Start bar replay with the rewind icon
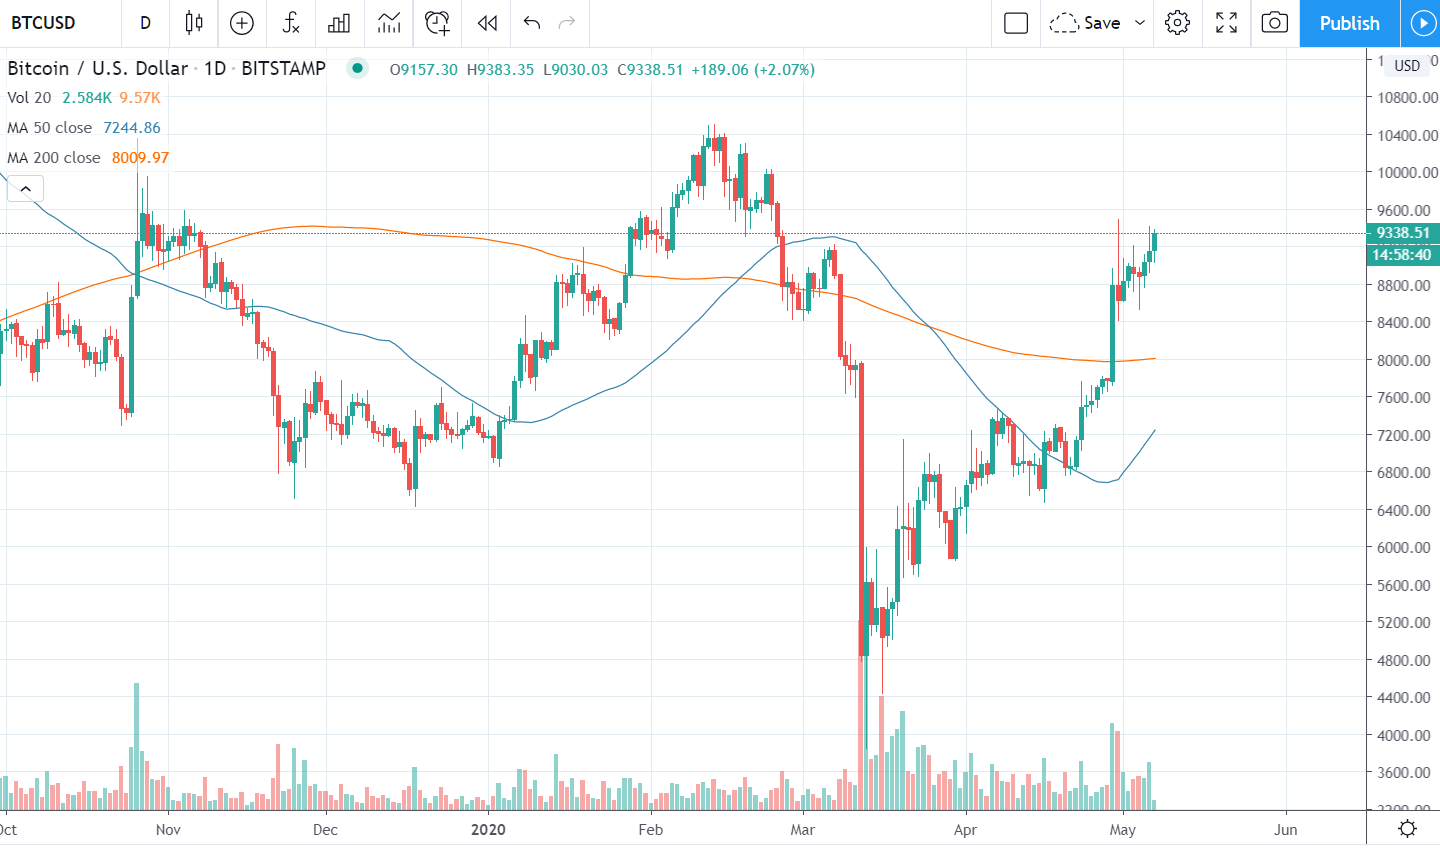The width and height of the screenshot is (1440, 848). pos(487,23)
